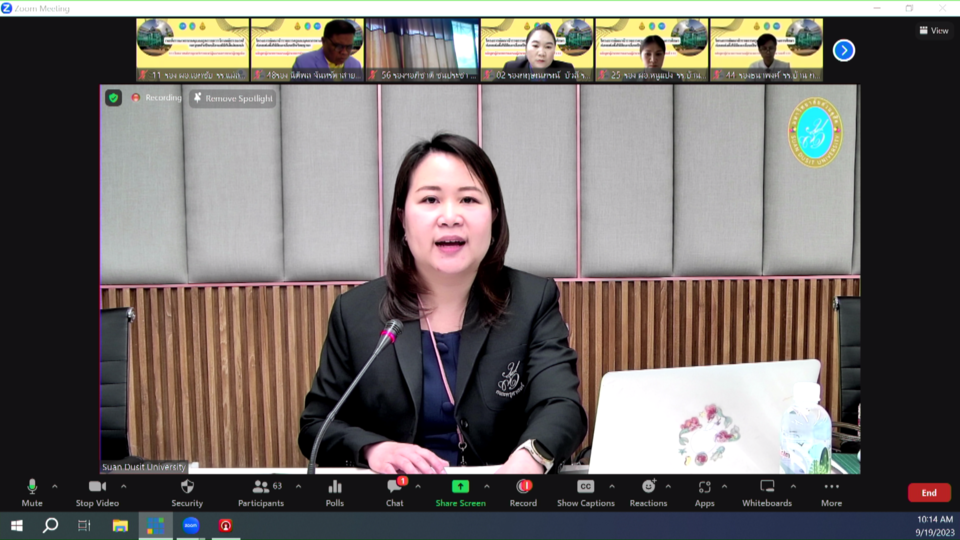Screen dimensions: 960x540
Task: Select participant thumbnail number 56
Action: point(422,50)
